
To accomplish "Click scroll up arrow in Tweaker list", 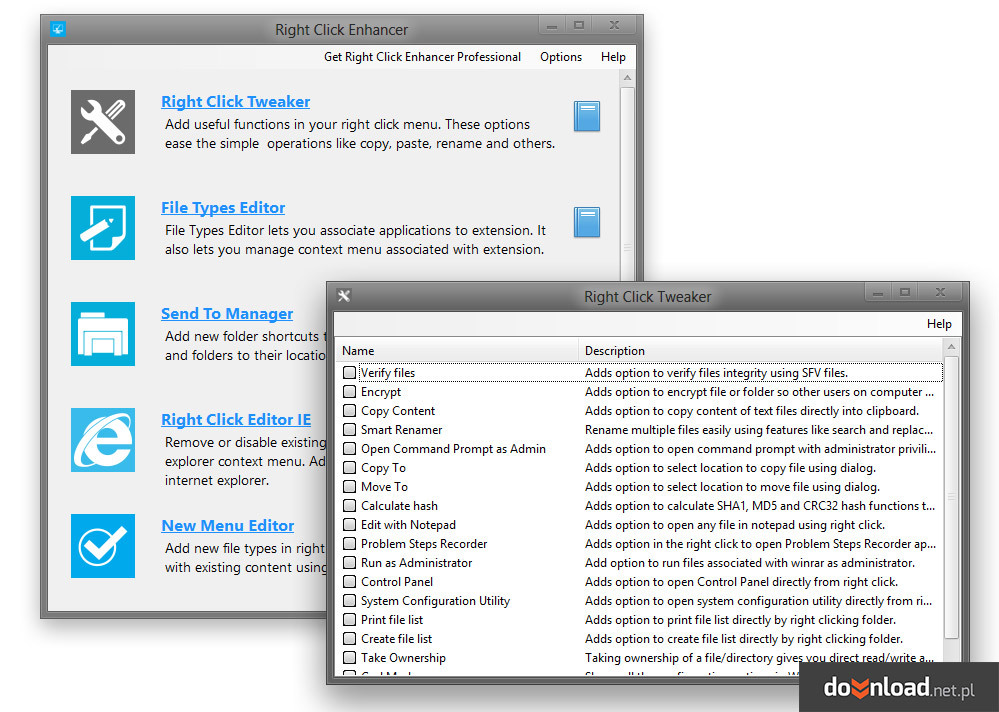I will [951, 347].
